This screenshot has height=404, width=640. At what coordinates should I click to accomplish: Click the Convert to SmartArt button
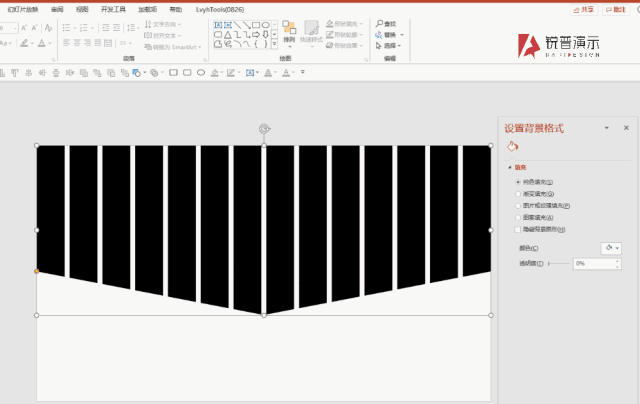point(173,47)
